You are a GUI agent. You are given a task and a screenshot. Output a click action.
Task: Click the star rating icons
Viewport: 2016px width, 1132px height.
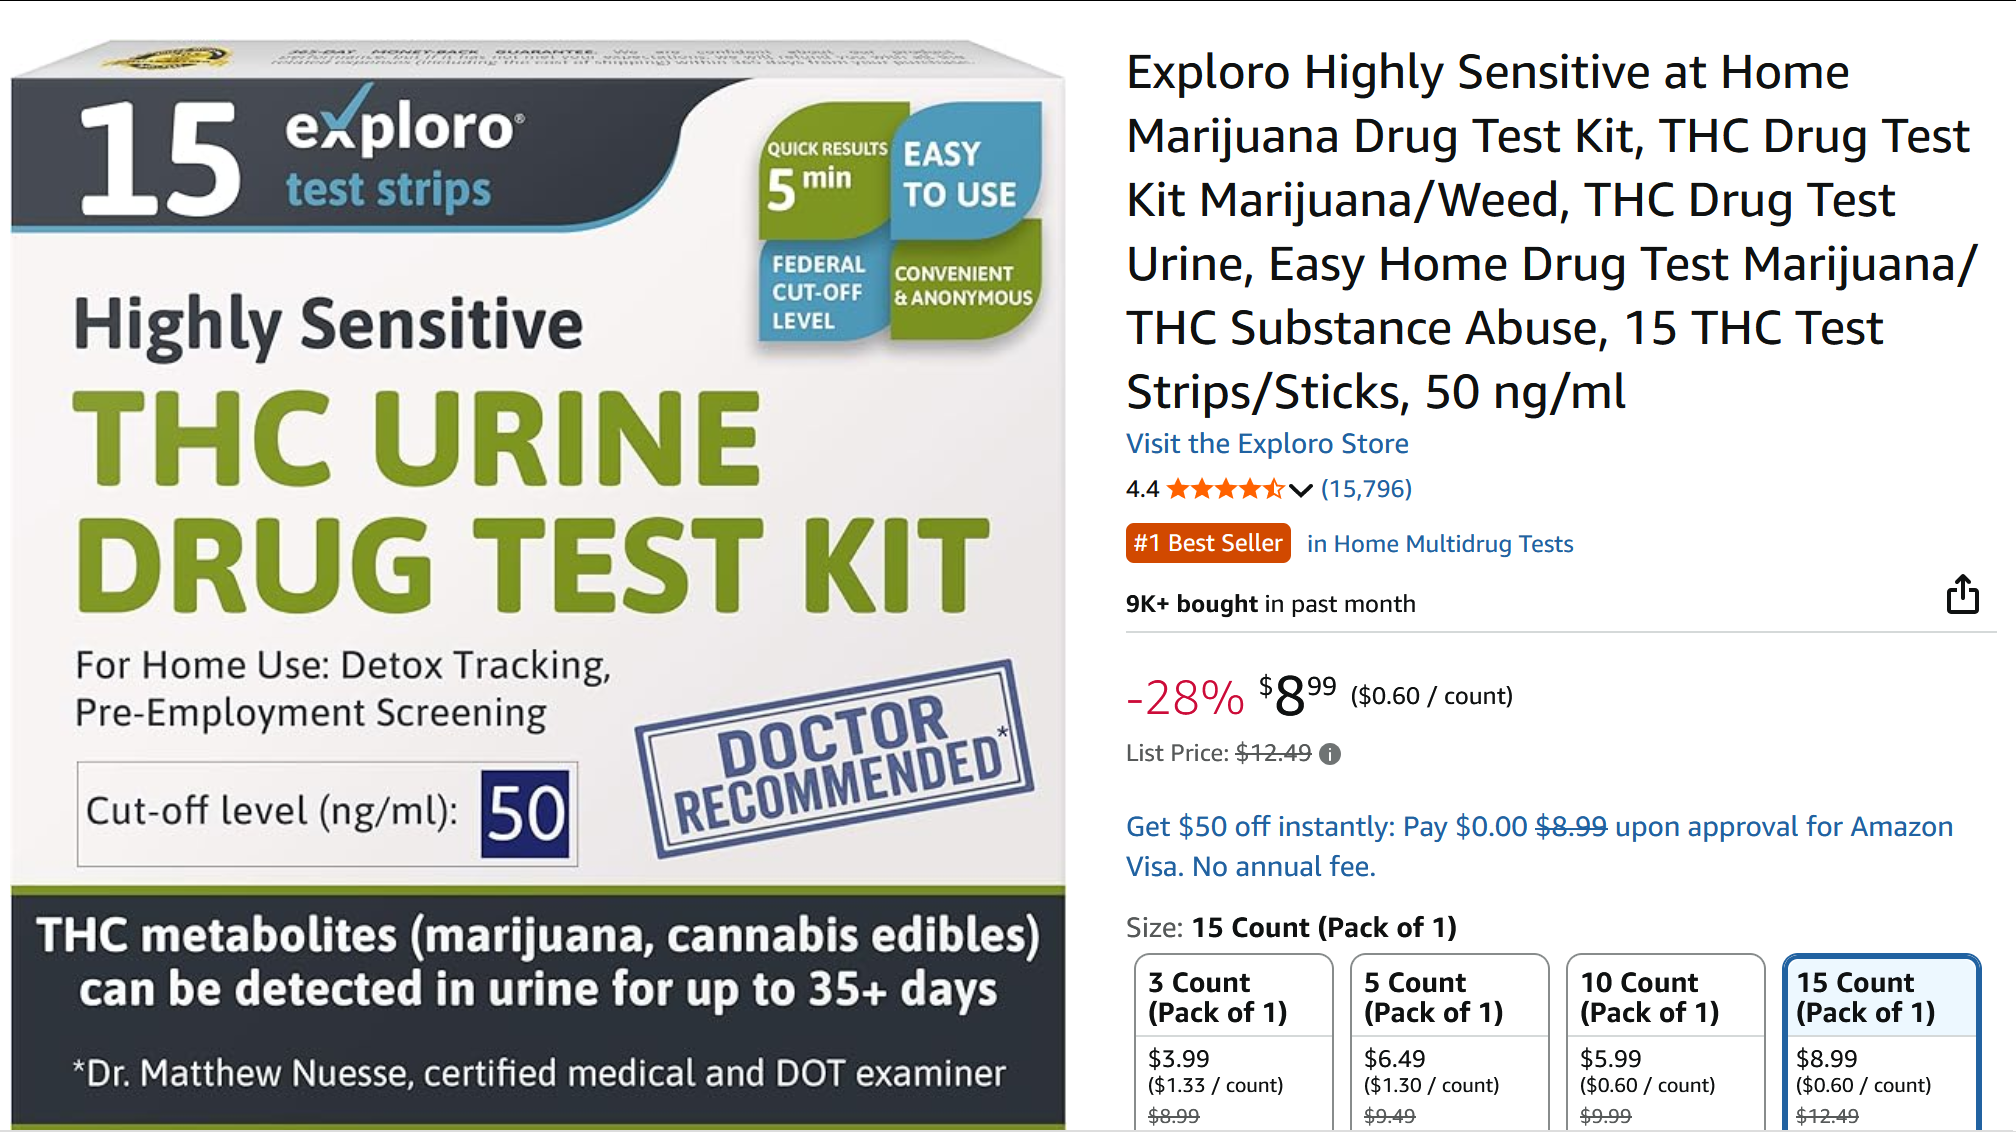[1225, 489]
